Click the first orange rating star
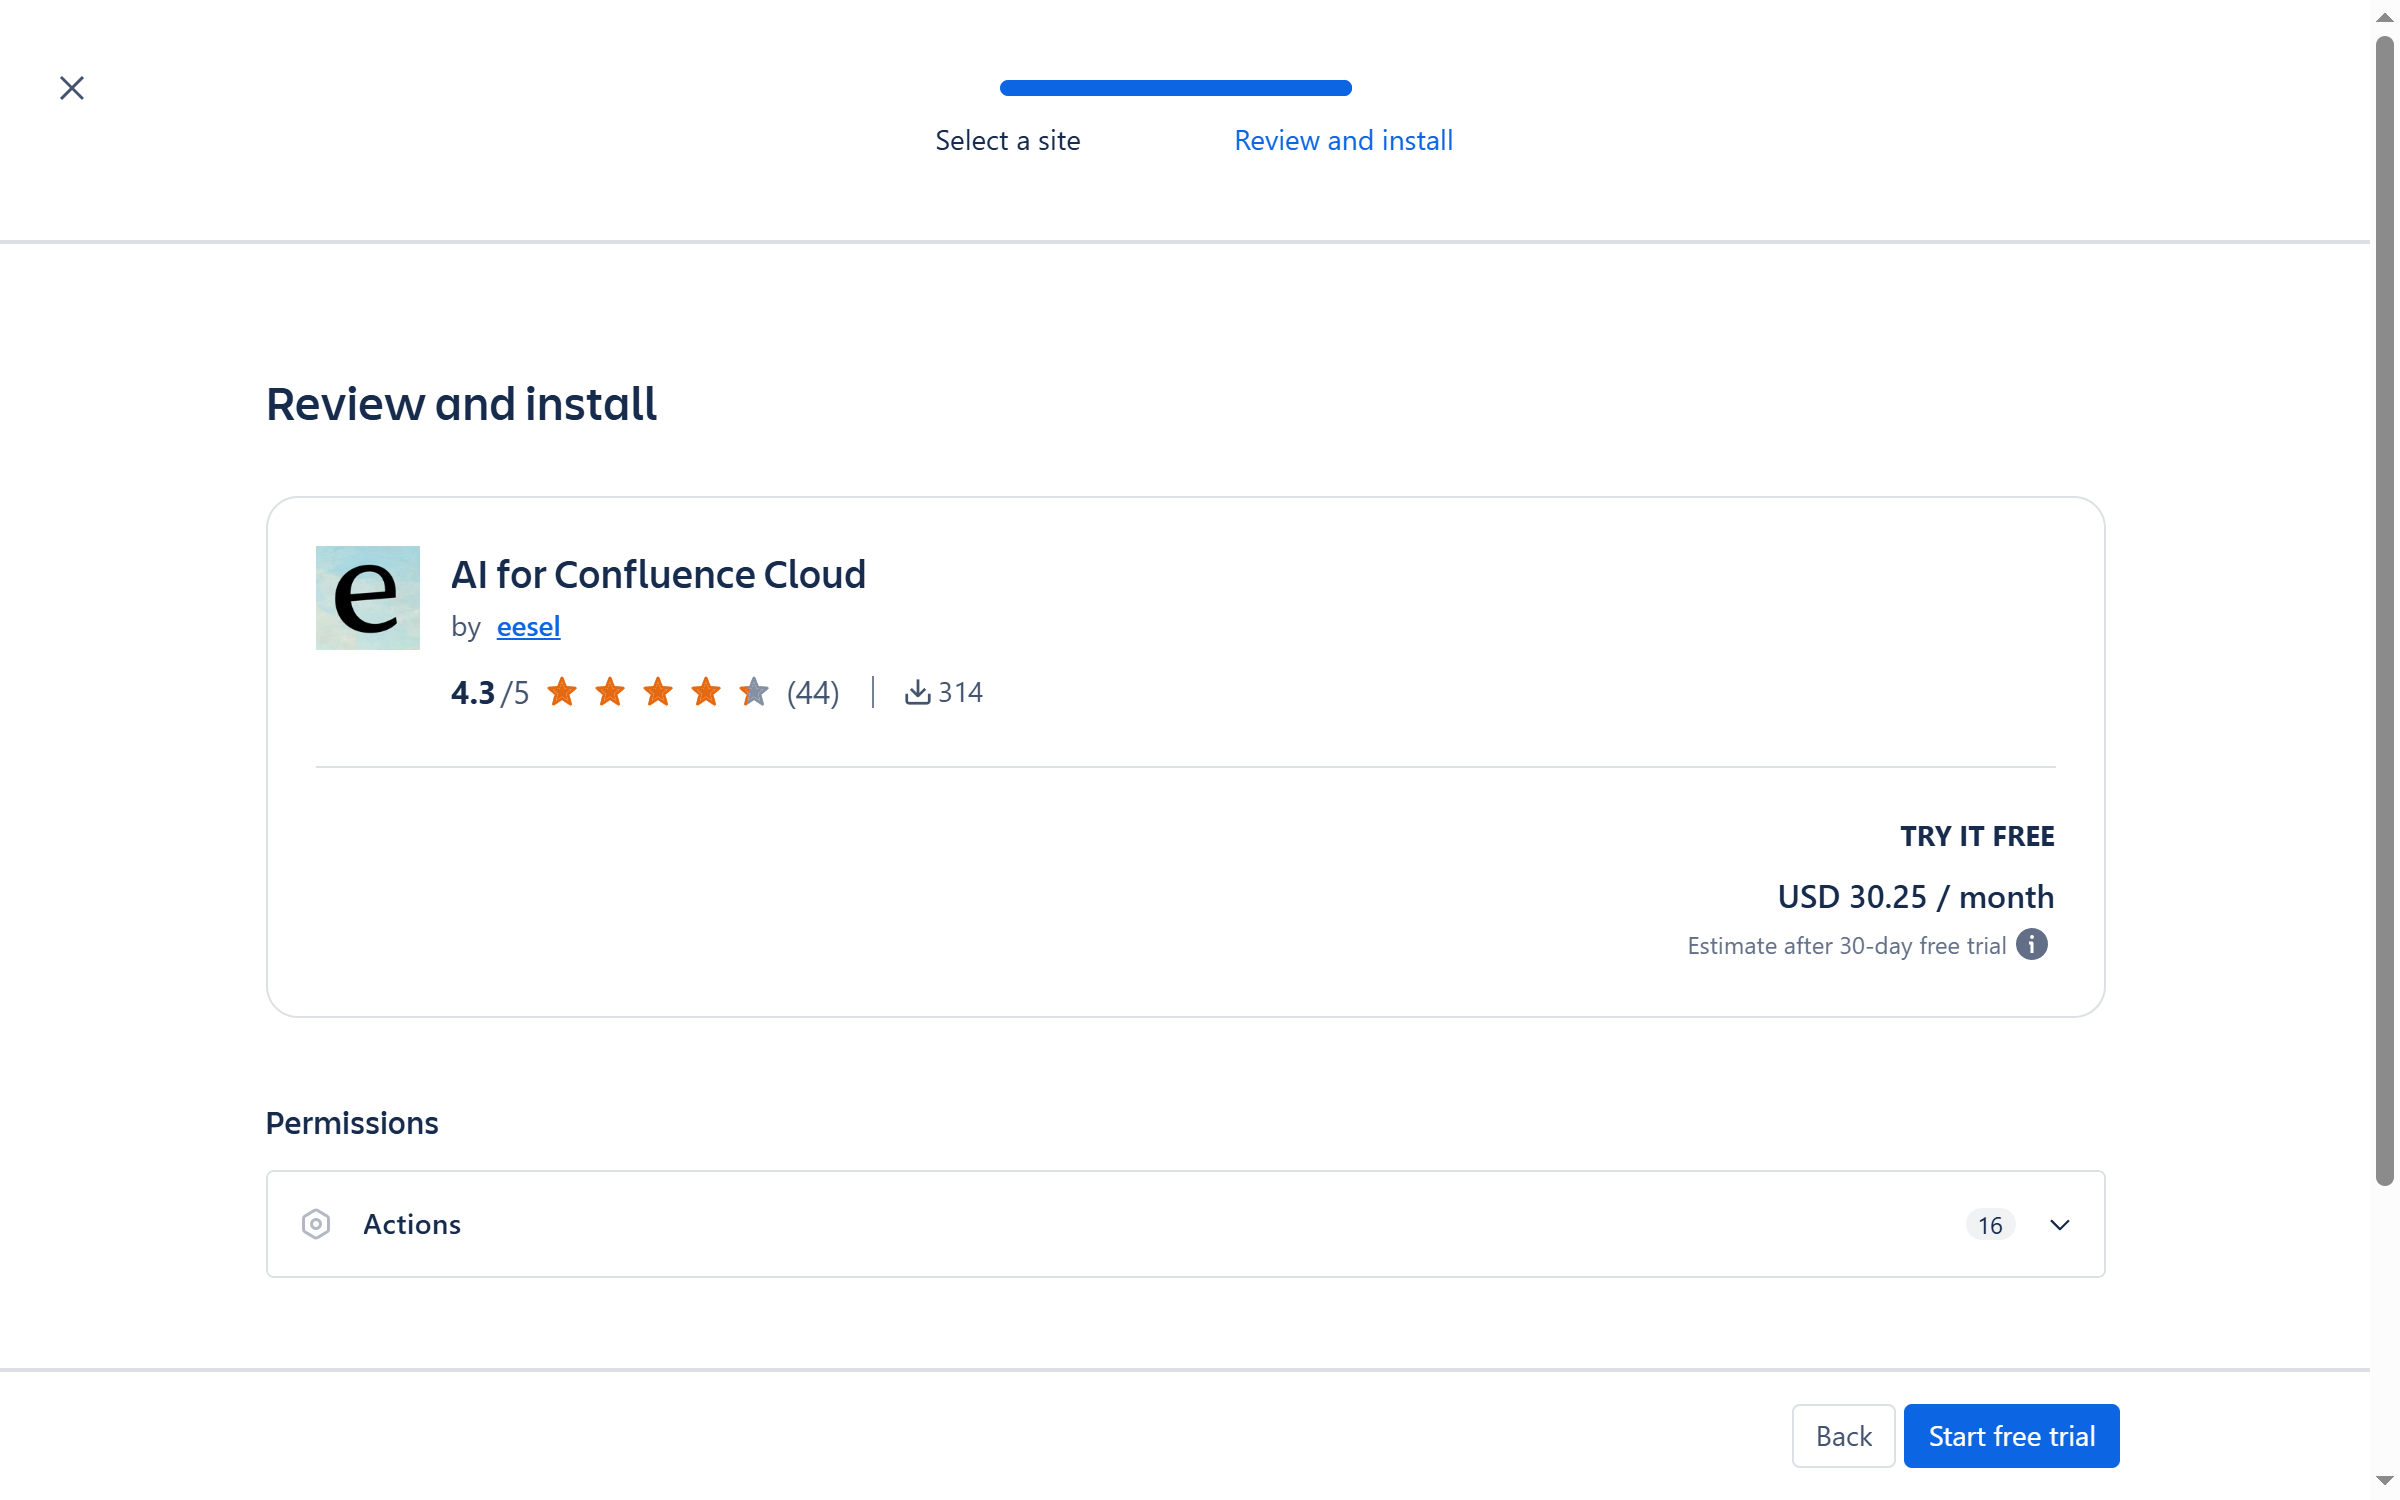The height and width of the screenshot is (1500, 2400). pos(562,691)
